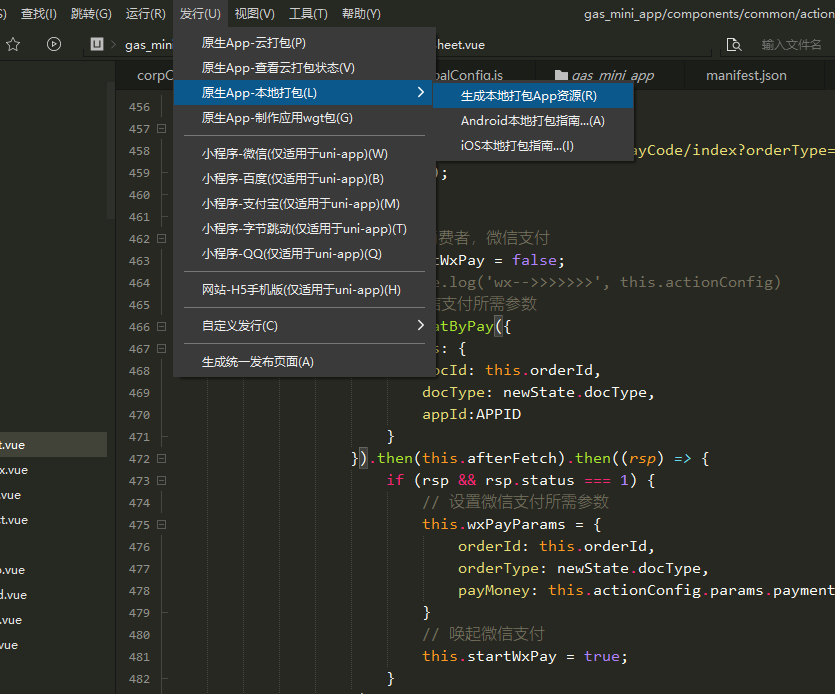Open Android本地打包指南
This screenshot has height=694, width=835.
pyautogui.click(x=533, y=121)
